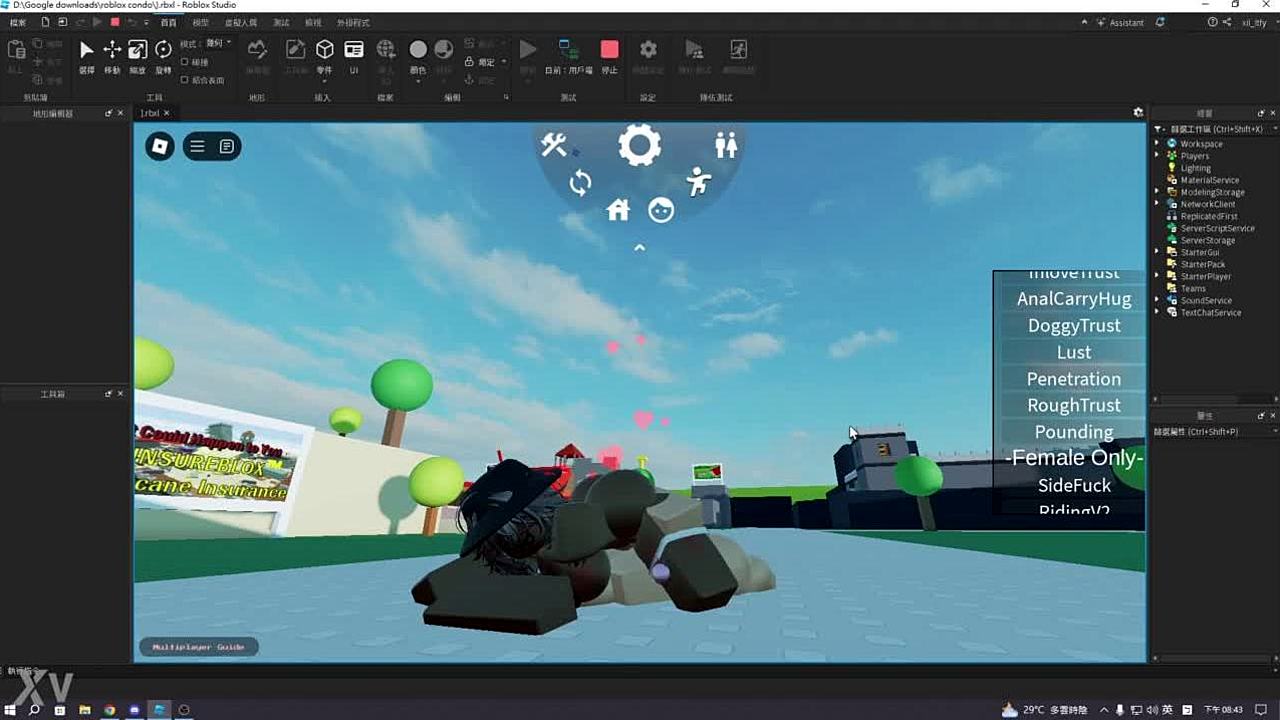Click the Roblox logo button in viewport
The image size is (1280, 720).
tap(160, 147)
